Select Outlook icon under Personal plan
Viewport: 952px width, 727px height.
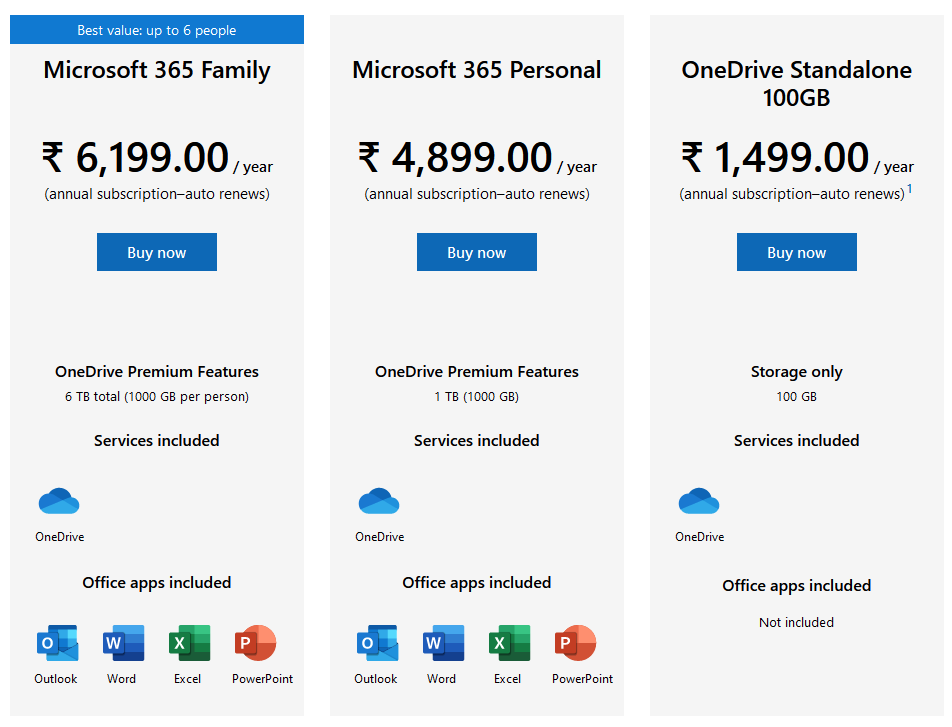377,643
